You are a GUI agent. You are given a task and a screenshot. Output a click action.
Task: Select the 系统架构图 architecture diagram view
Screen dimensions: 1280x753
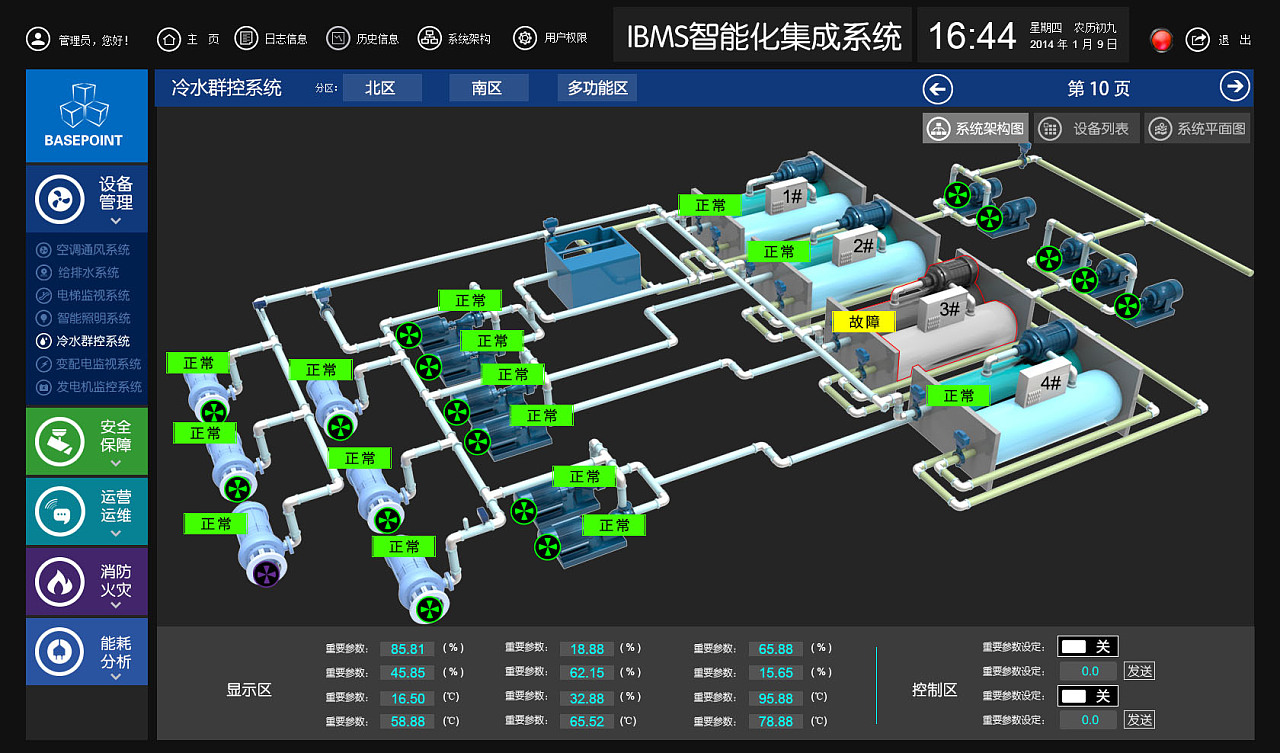[x=974, y=128]
